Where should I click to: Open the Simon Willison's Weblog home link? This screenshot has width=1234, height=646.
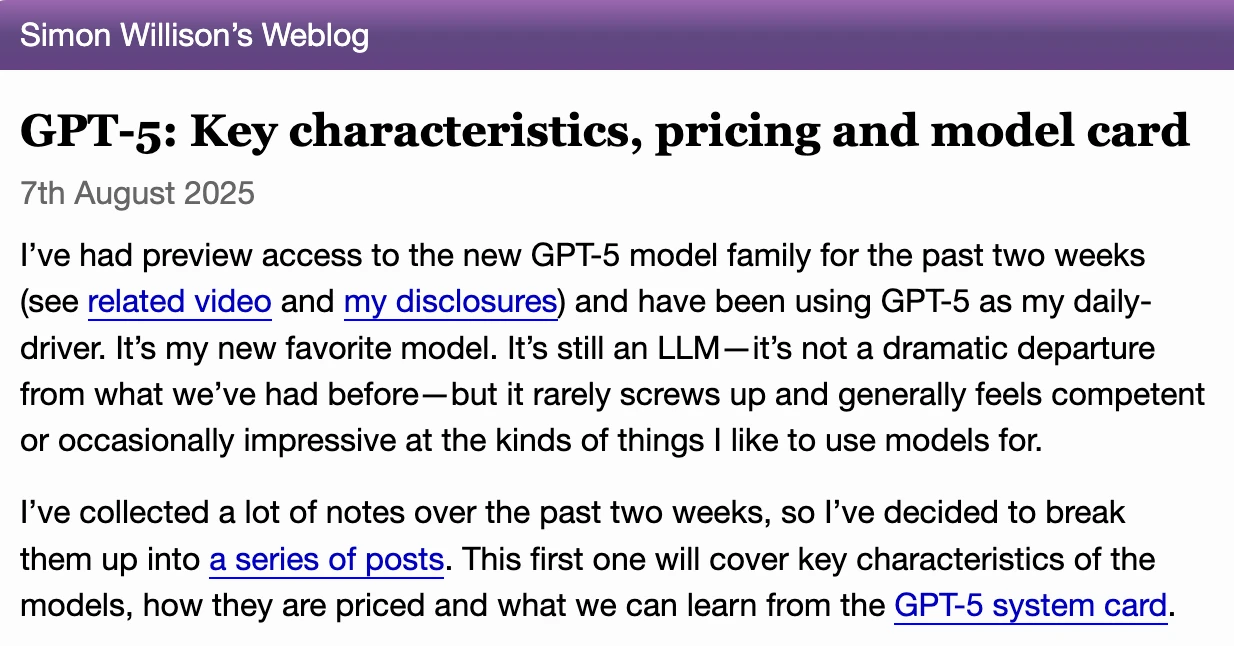(x=194, y=36)
